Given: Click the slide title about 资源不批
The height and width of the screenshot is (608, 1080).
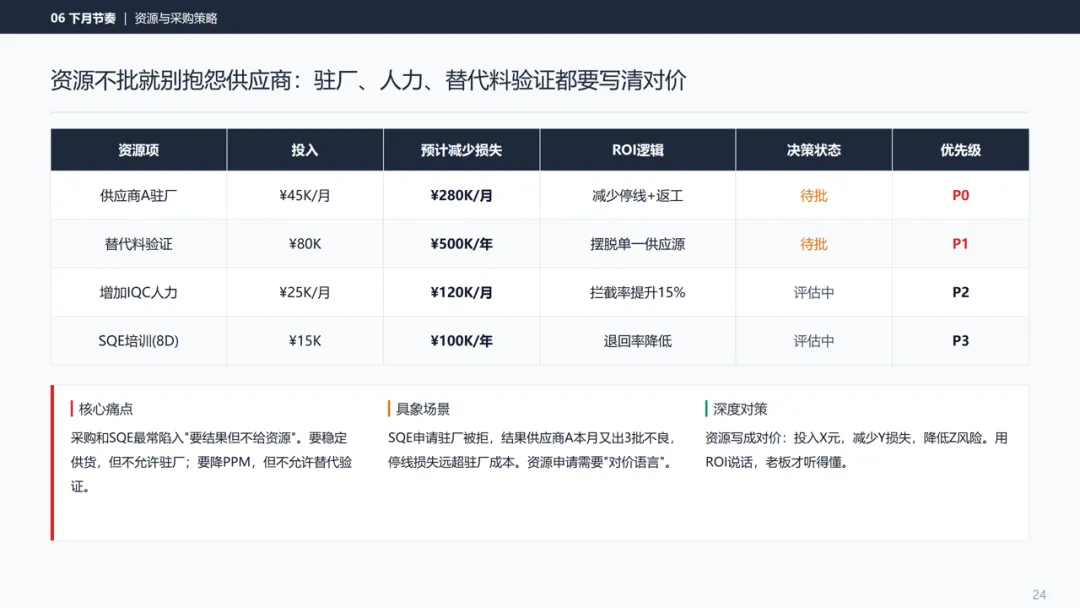Looking at the screenshot, I should (x=368, y=80).
